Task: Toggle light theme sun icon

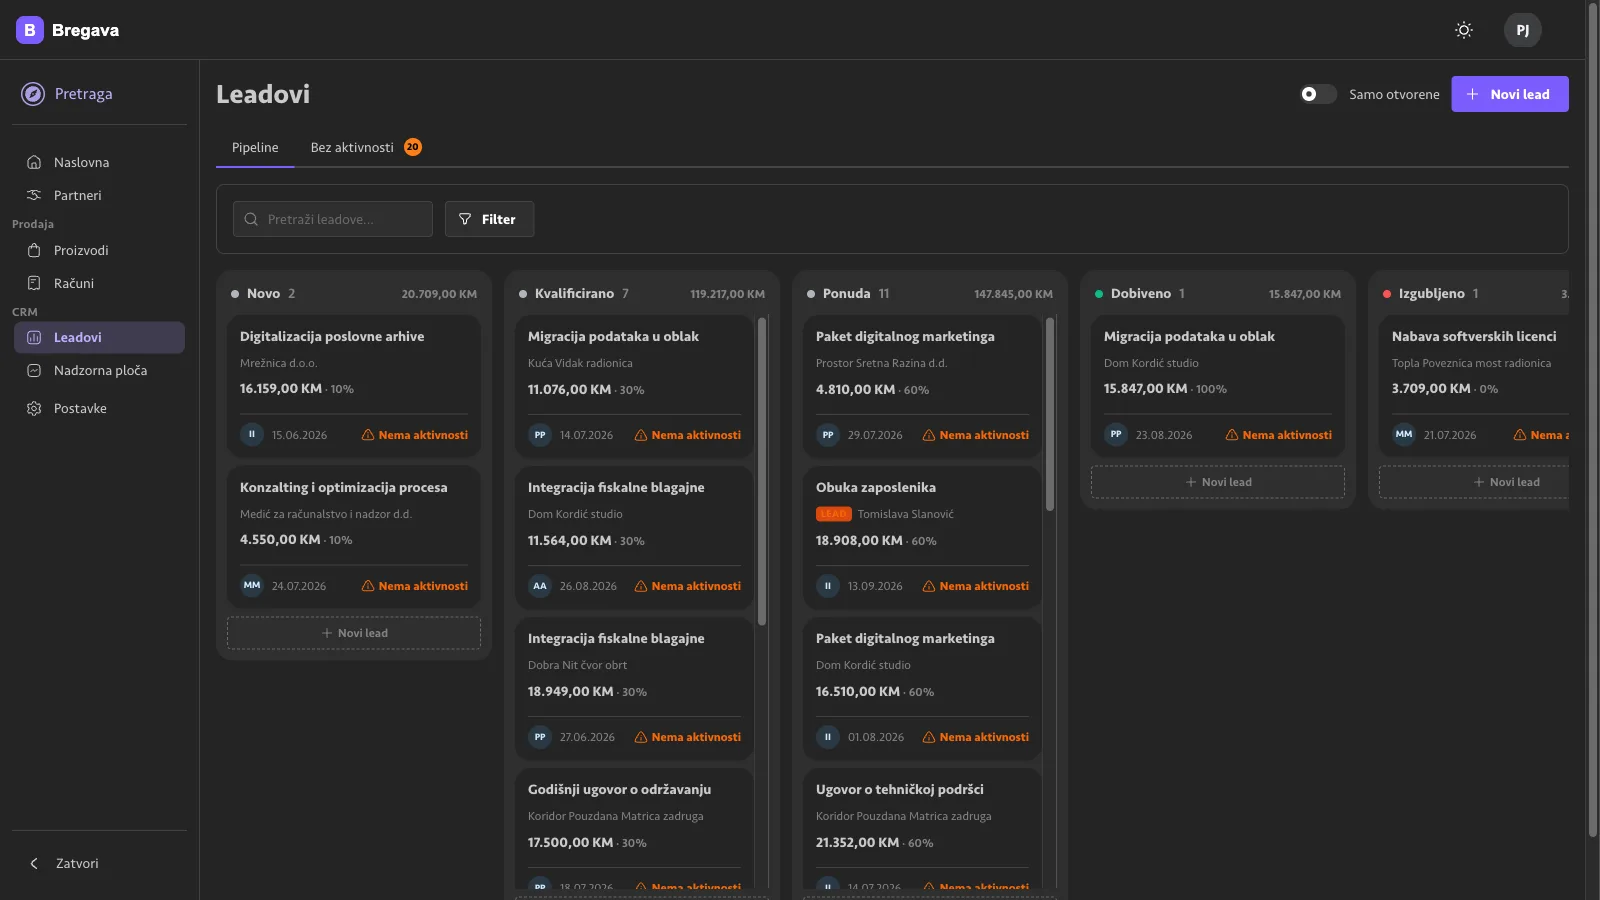Action: pos(1464,30)
